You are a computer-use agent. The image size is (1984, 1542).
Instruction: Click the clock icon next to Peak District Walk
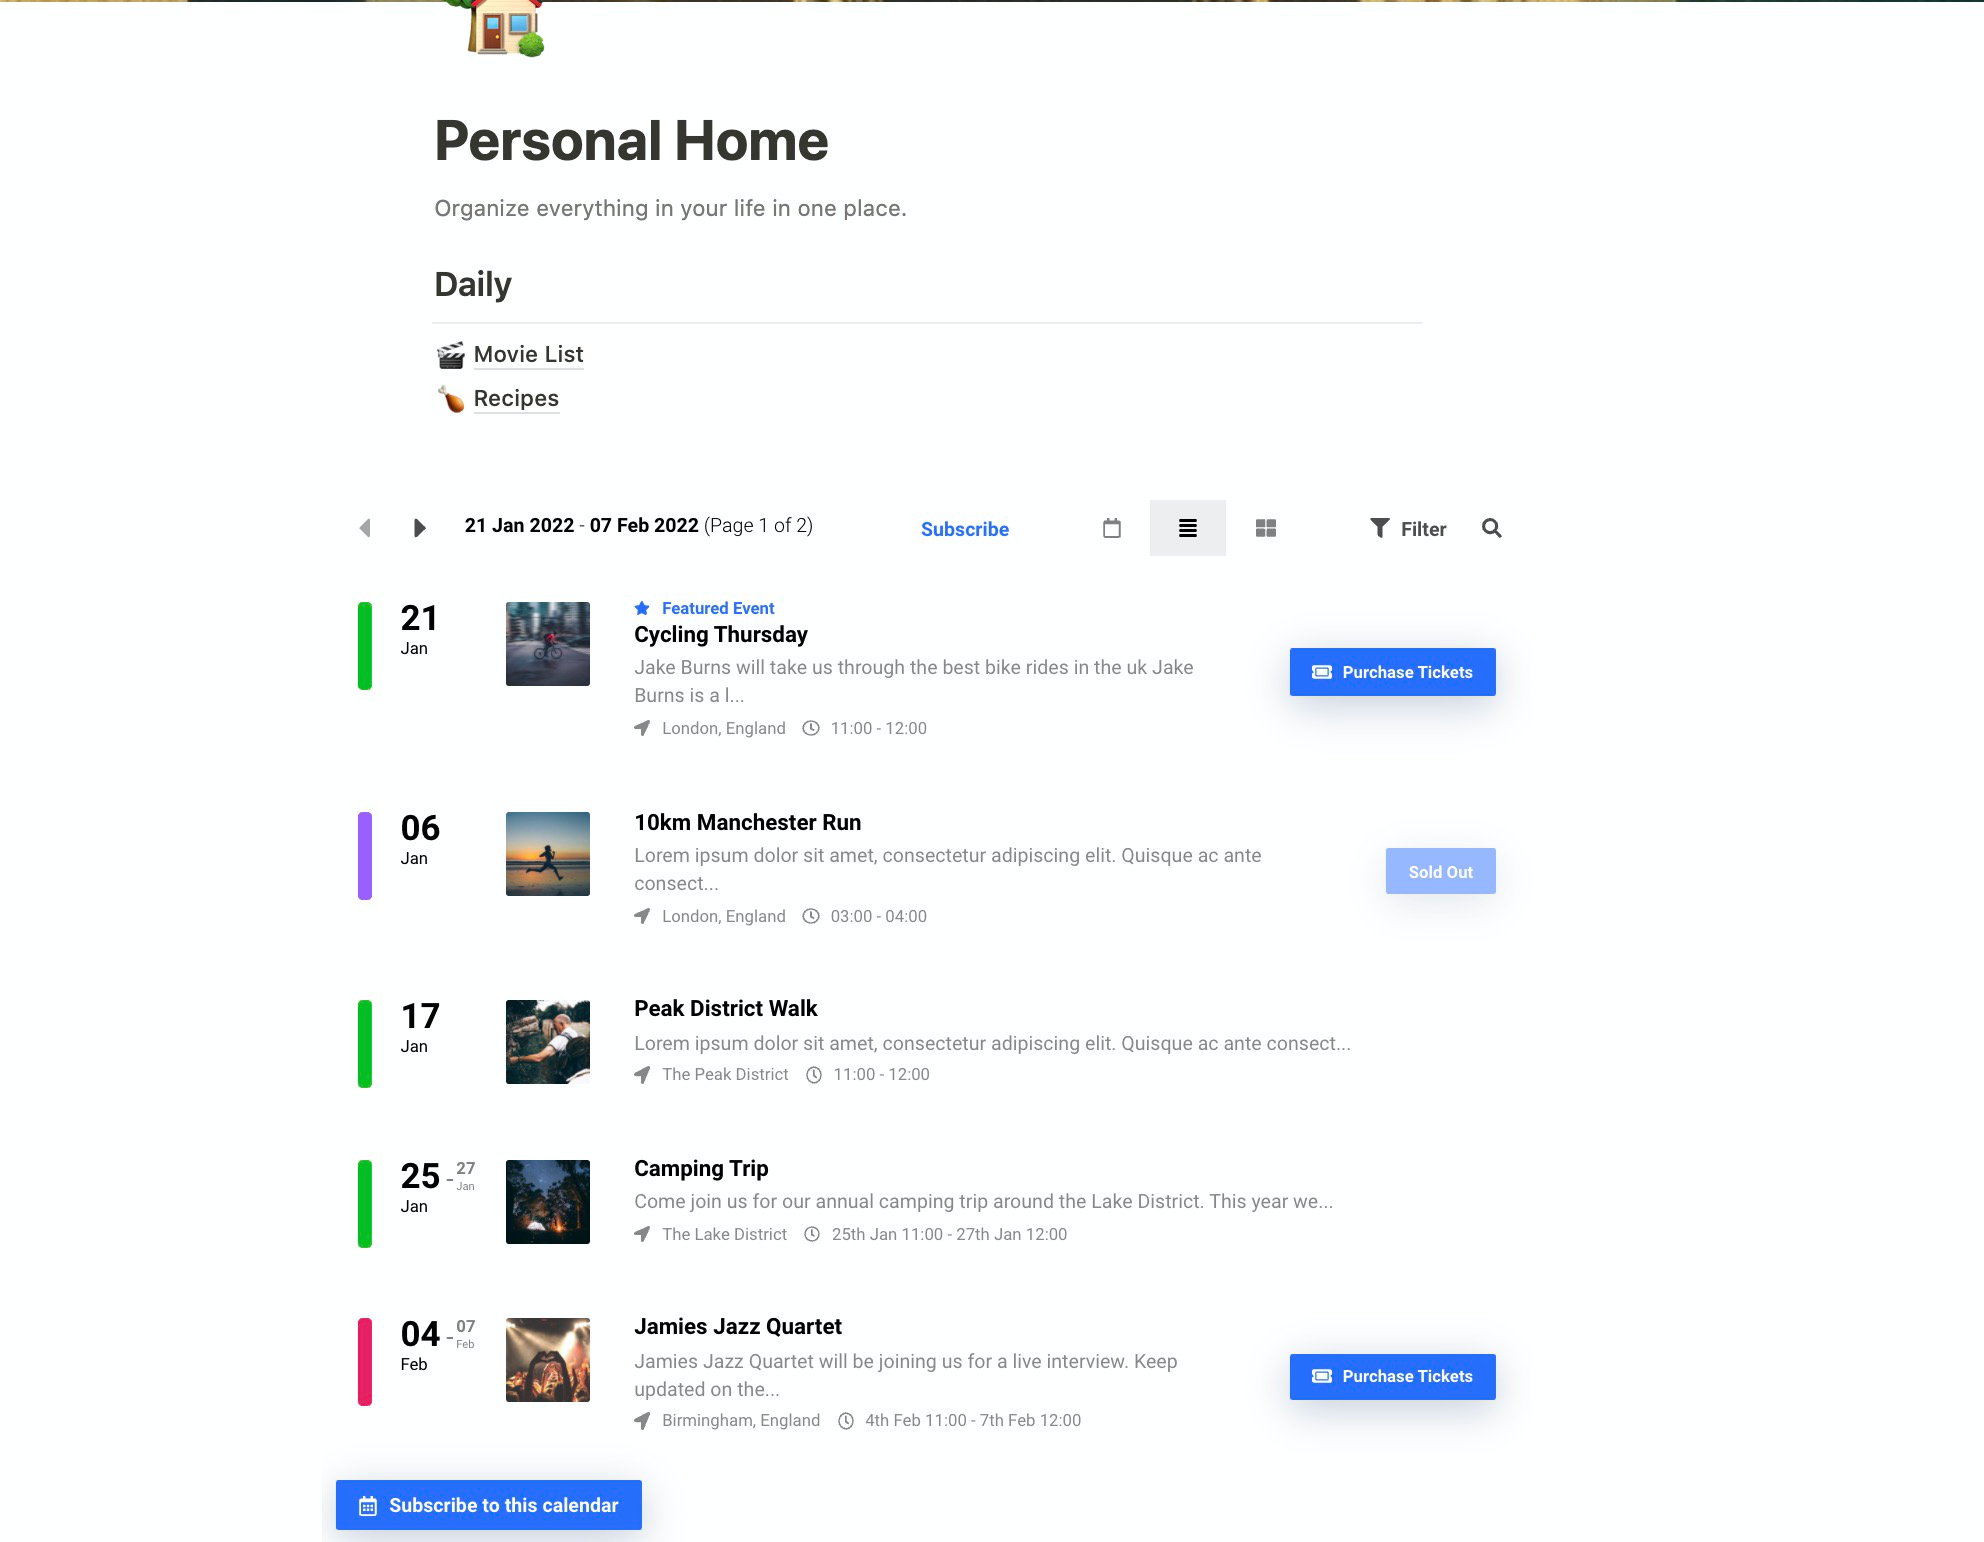tap(812, 1075)
